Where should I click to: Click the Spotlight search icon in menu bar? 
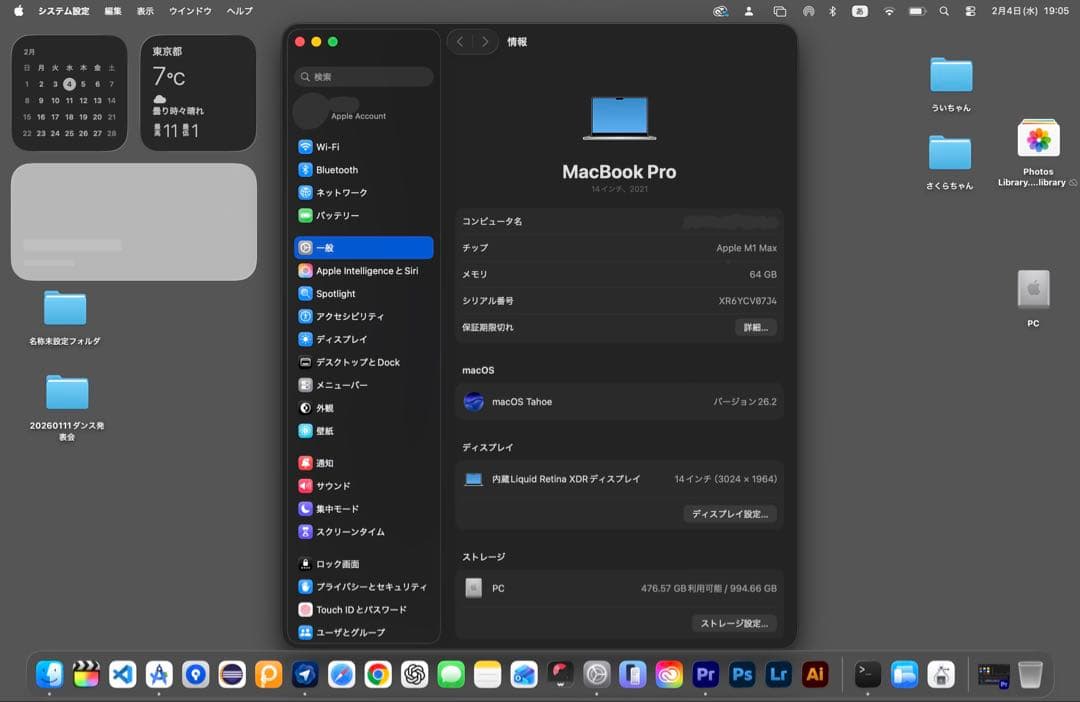click(x=943, y=12)
